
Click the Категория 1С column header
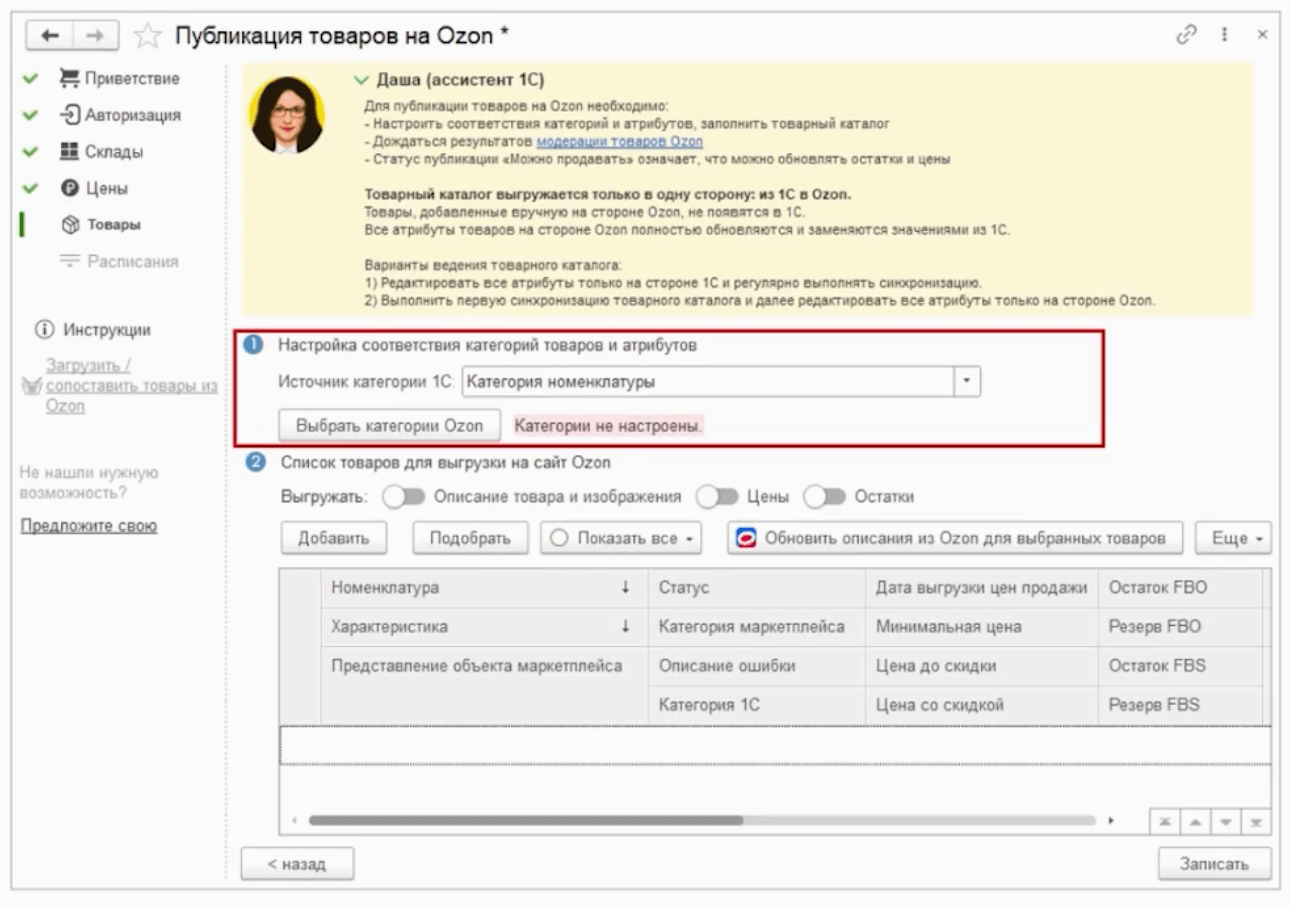(x=756, y=705)
